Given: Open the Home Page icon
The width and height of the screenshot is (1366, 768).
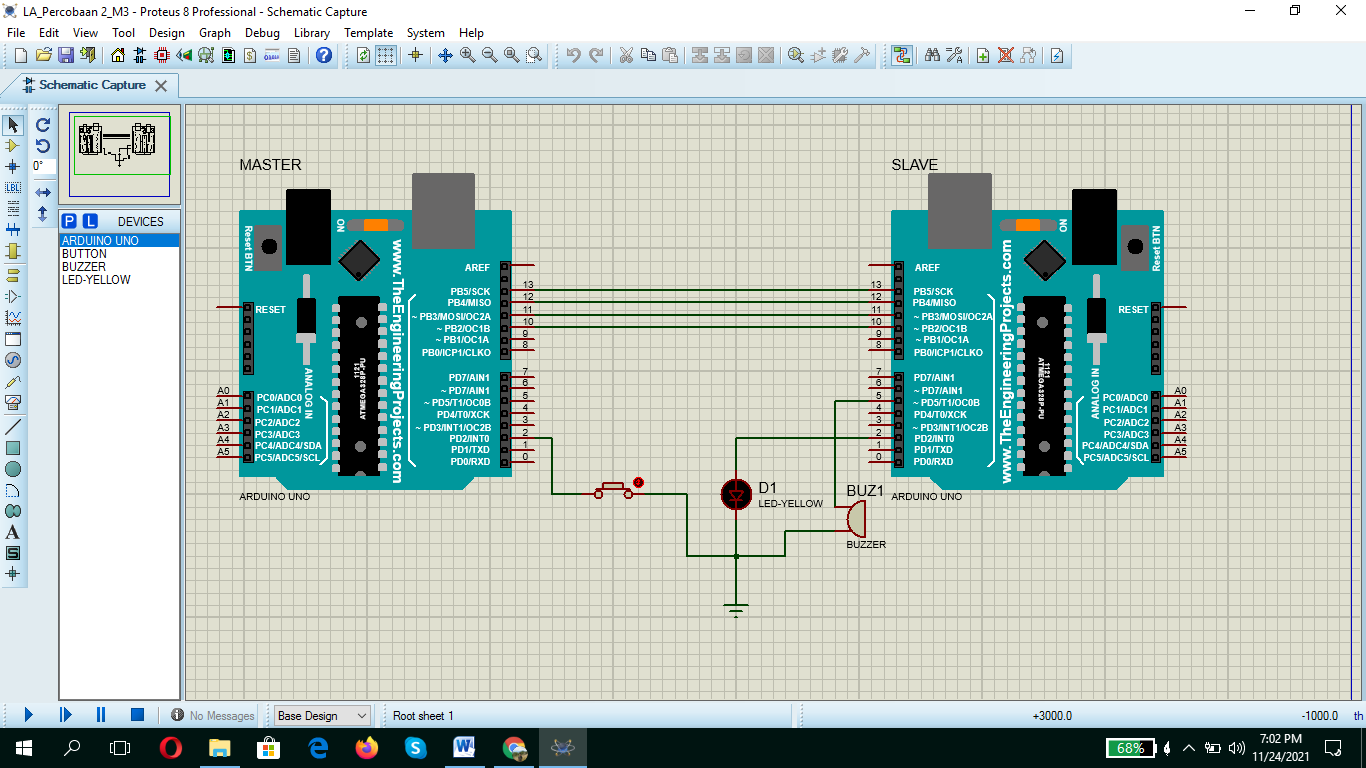Looking at the screenshot, I should coord(119,55).
